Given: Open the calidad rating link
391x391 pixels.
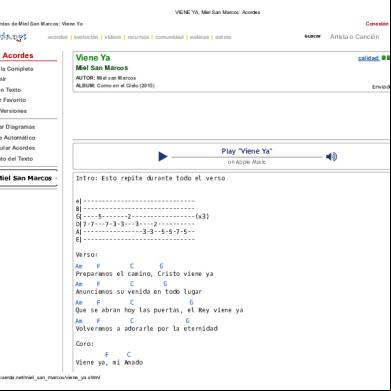Looking at the screenshot, I should click(369, 58).
